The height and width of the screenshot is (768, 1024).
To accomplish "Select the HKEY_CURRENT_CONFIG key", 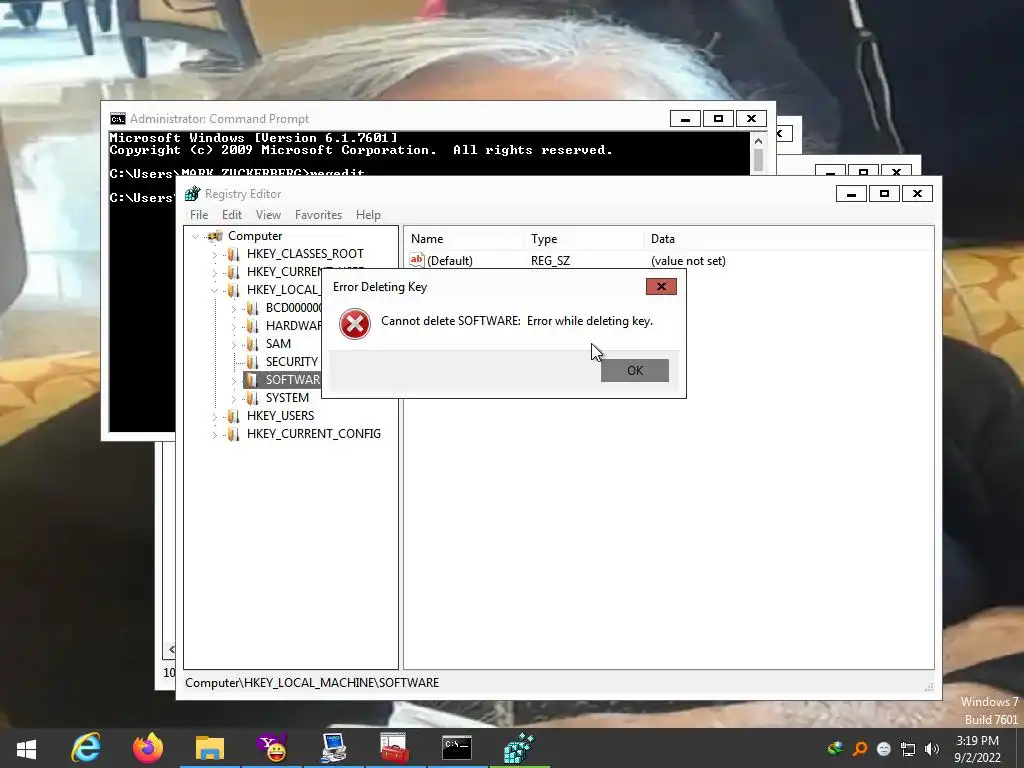I will tap(313, 434).
